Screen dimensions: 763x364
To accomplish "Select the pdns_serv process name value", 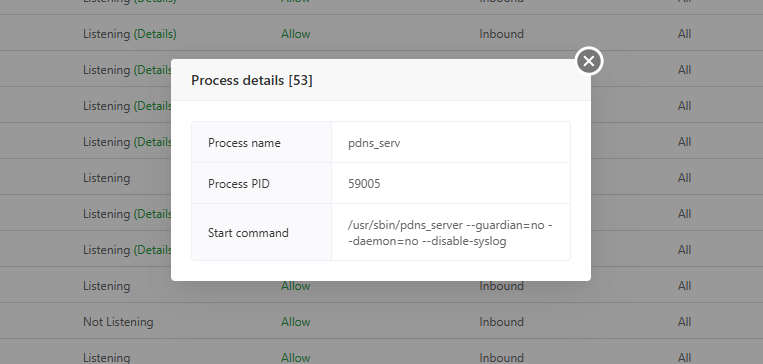I will 374,143.
